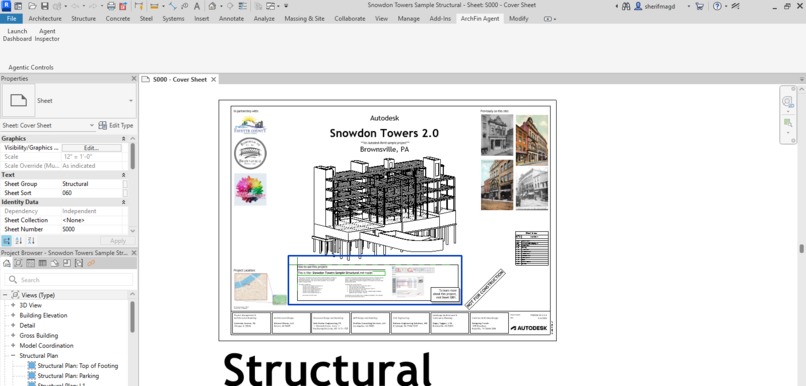This screenshot has width=806, height=386.
Task: Select 'Structural Plan: Top of Footing' view
Action: (78, 366)
